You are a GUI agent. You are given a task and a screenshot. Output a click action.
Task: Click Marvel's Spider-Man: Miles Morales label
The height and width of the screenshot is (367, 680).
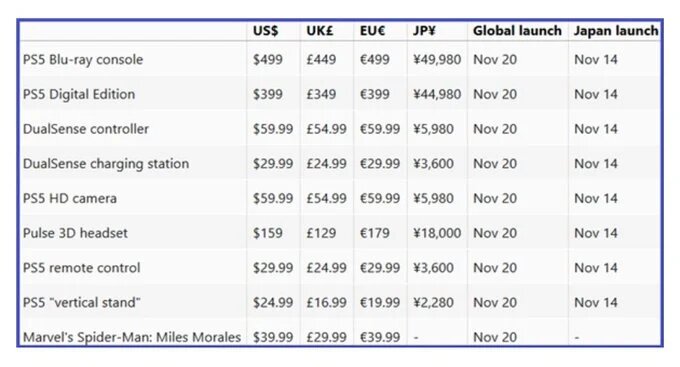(x=132, y=337)
